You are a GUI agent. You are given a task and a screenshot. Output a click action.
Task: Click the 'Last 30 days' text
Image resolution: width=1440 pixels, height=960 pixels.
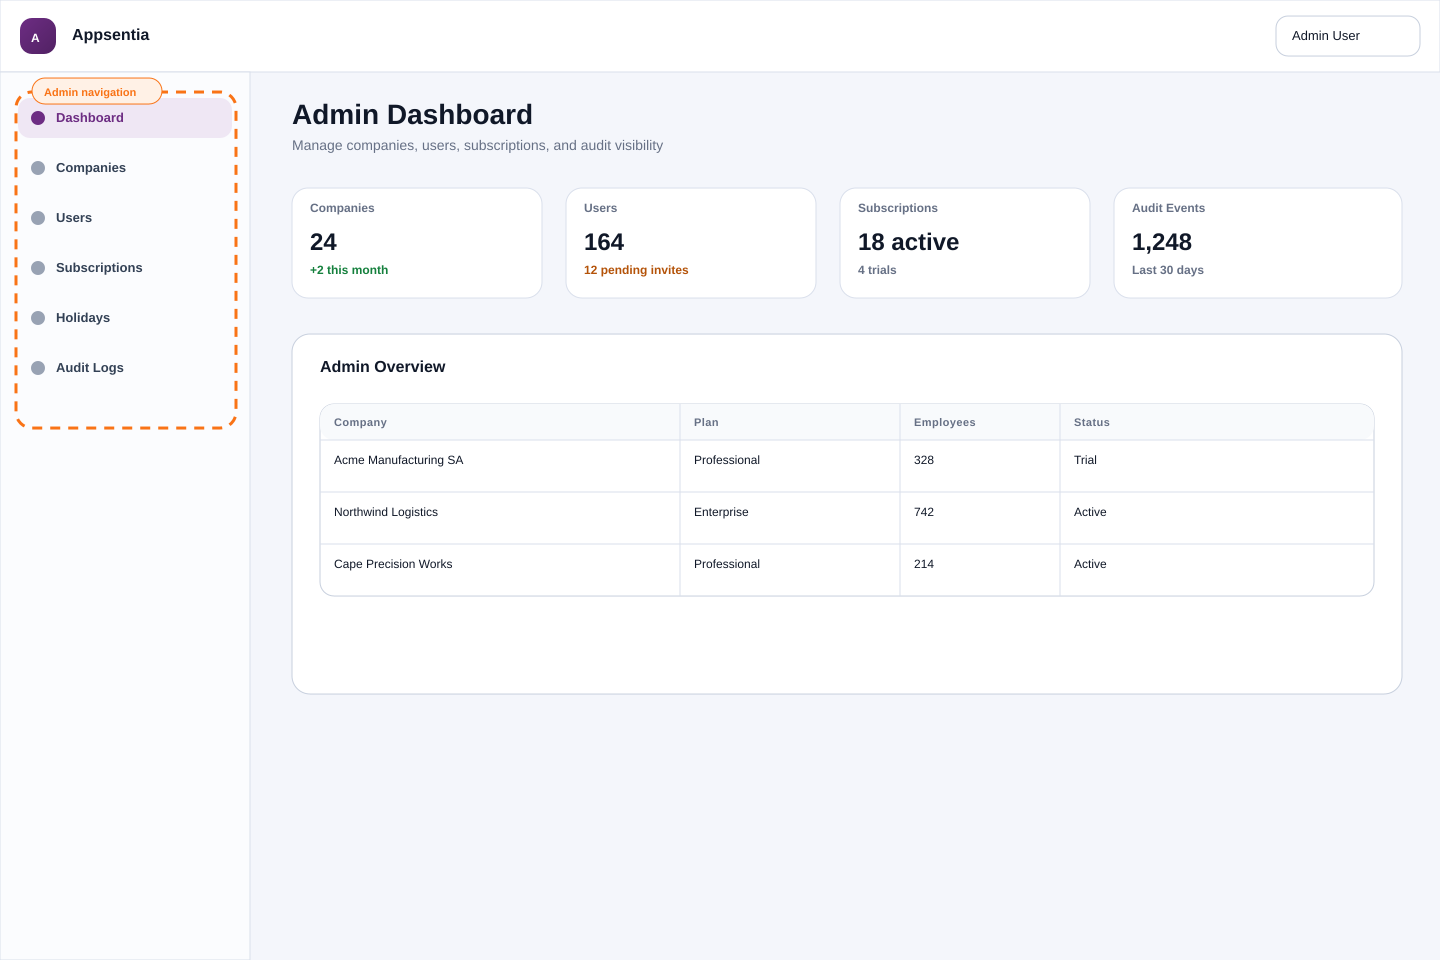[1168, 270]
